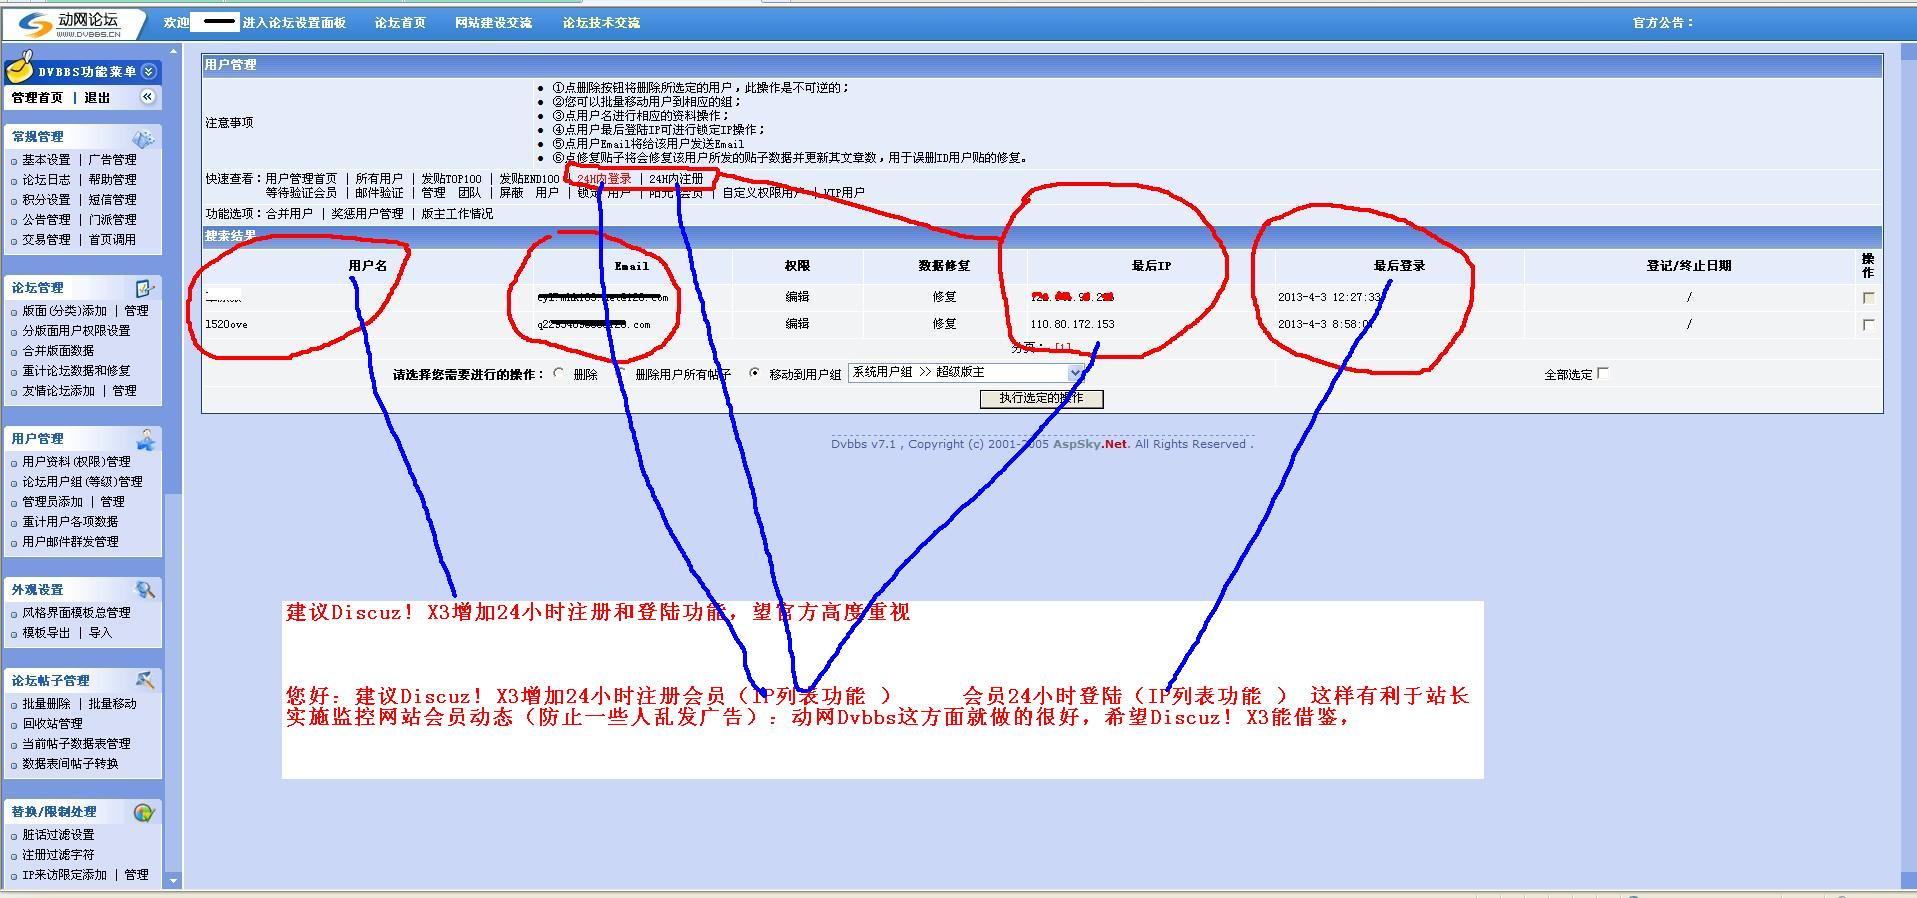
Task: Click the 执行选定的操作 button
Action: [x=1041, y=398]
